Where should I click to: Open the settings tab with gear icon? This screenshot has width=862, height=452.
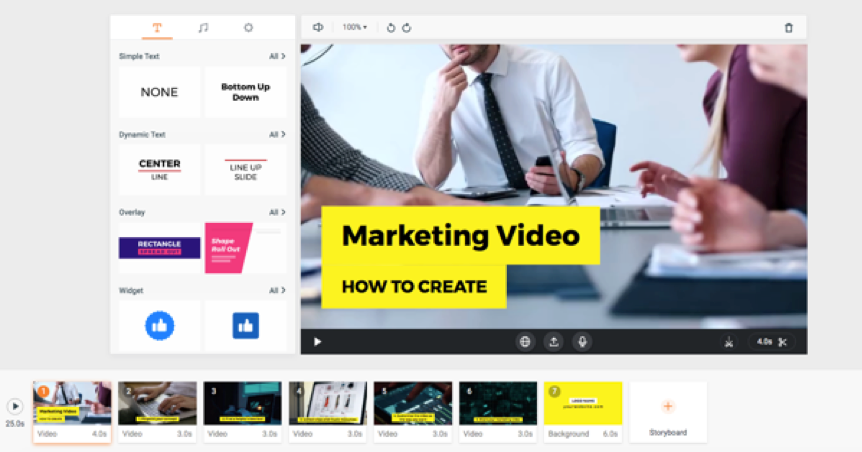click(x=248, y=28)
